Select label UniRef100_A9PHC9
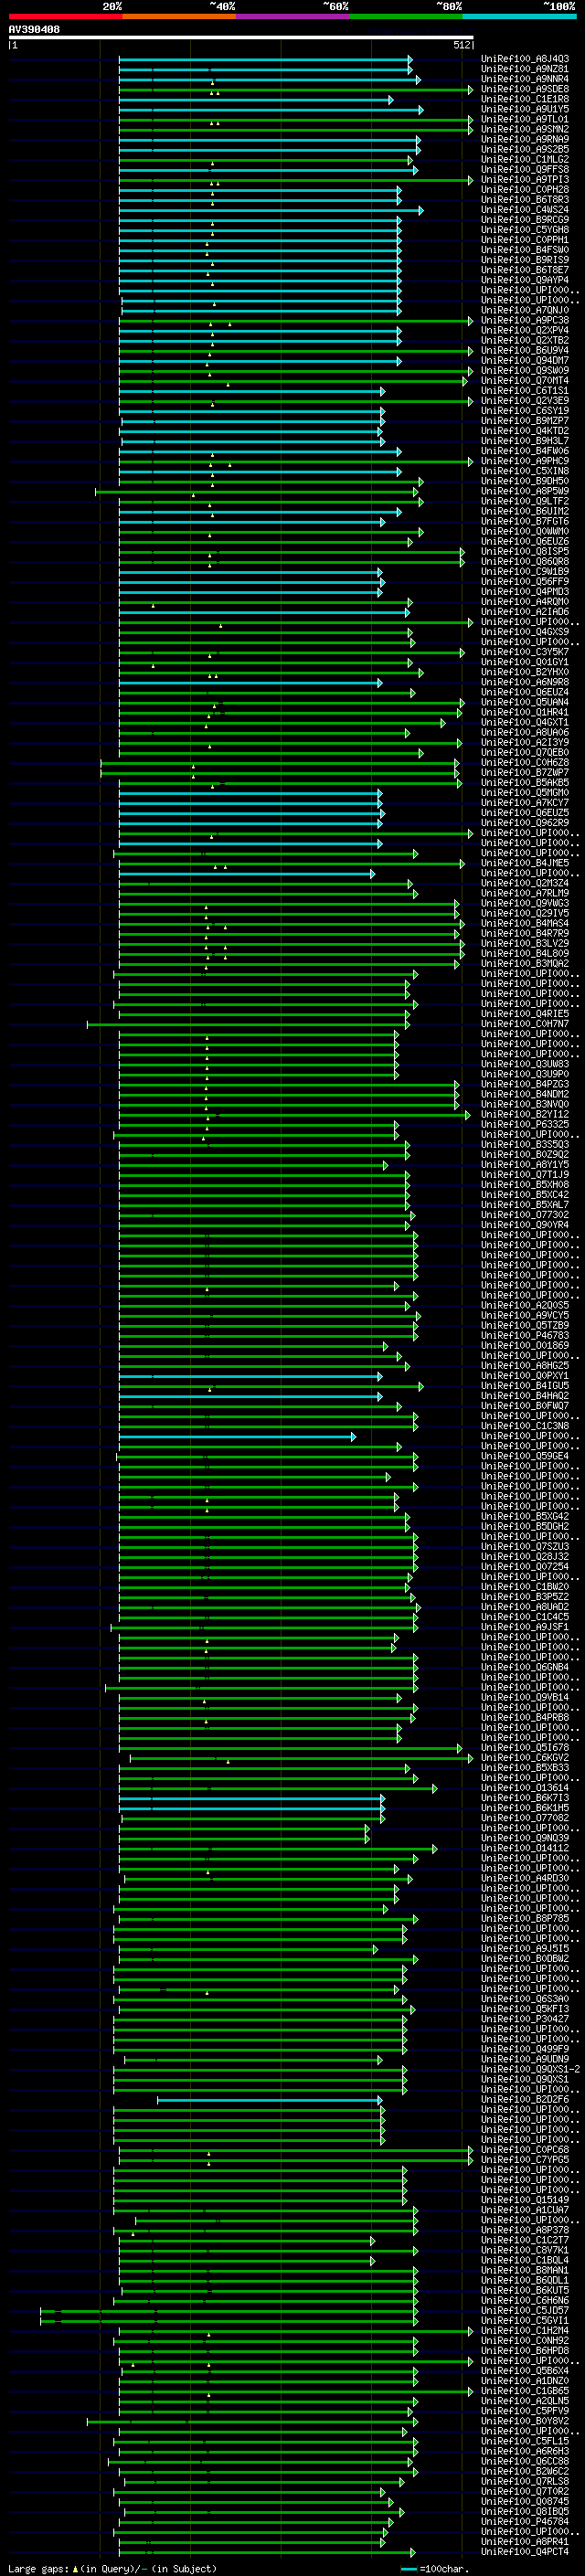Viewport: 585px width, 2576px height. (x=525, y=461)
